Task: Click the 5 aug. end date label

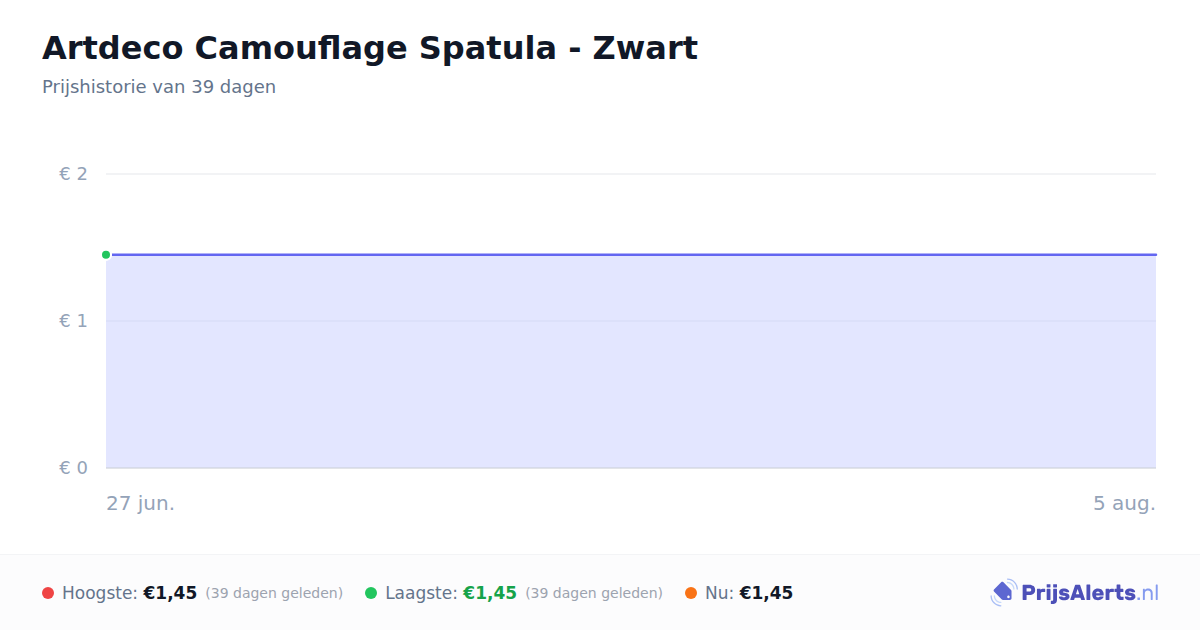Action: pos(1124,503)
